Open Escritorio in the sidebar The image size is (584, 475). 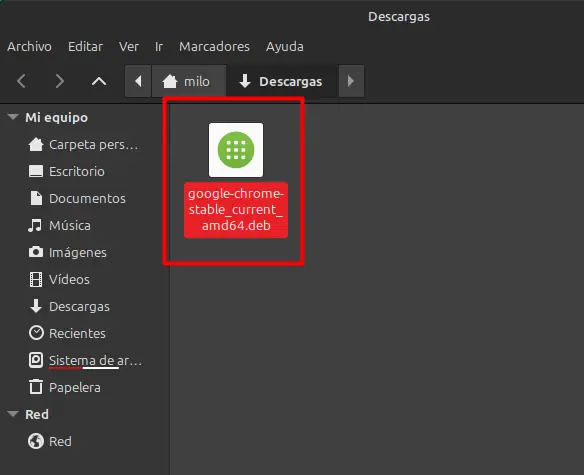(x=77, y=171)
